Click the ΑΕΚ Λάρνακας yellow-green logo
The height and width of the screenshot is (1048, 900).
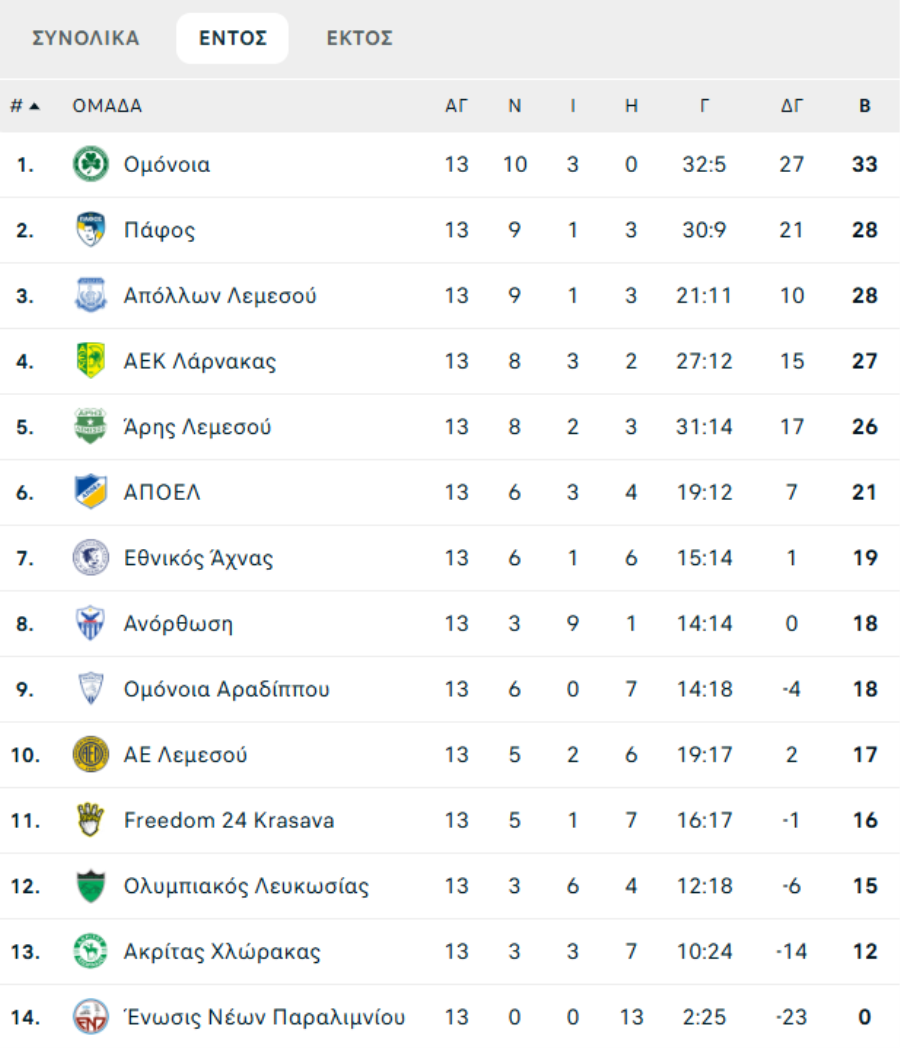[91, 361]
